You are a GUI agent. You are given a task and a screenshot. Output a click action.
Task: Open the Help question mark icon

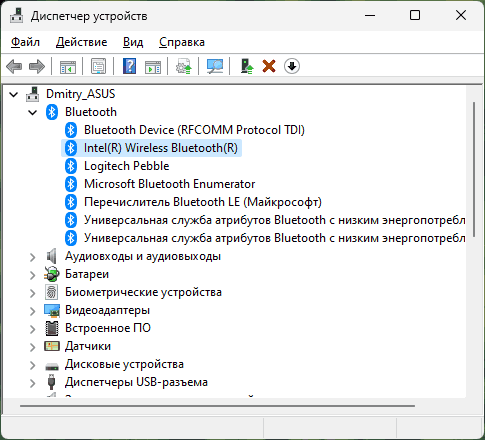pyautogui.click(x=130, y=66)
